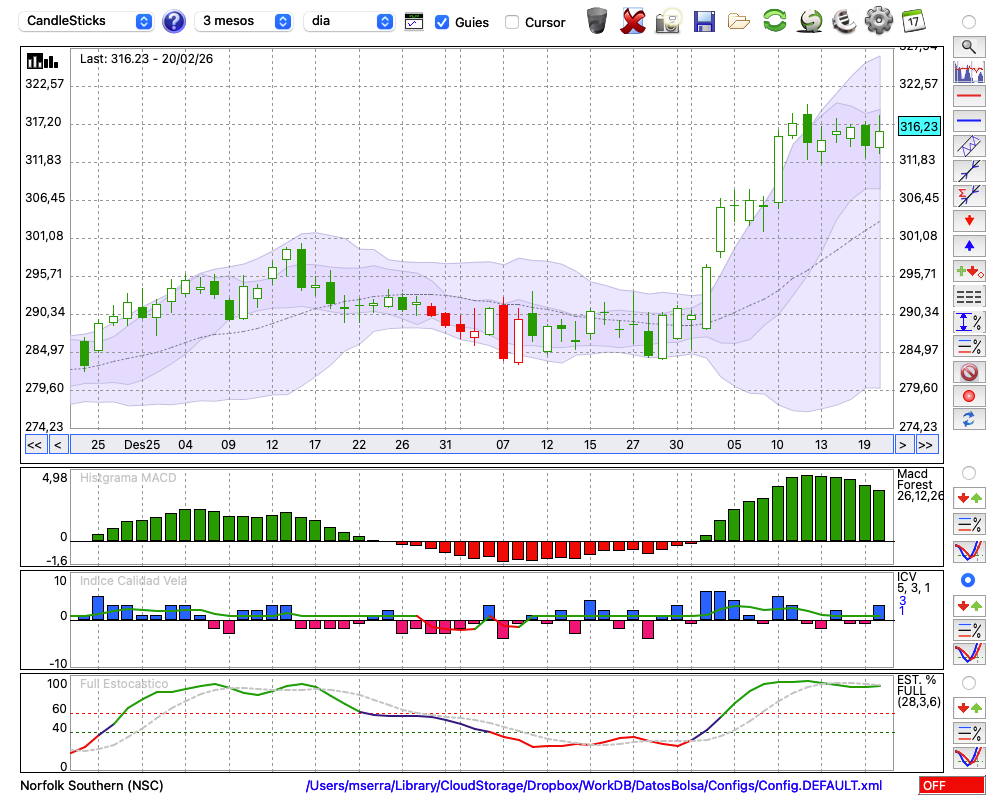The image size is (1000, 800).
Task: Click the magnifying glass zoom tool
Action: point(968,46)
